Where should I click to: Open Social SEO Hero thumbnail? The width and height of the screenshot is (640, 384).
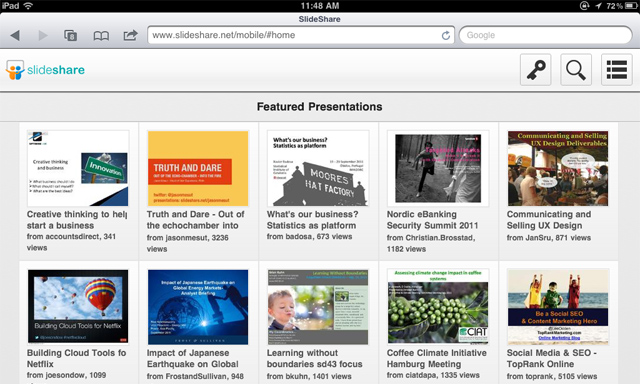coord(558,306)
